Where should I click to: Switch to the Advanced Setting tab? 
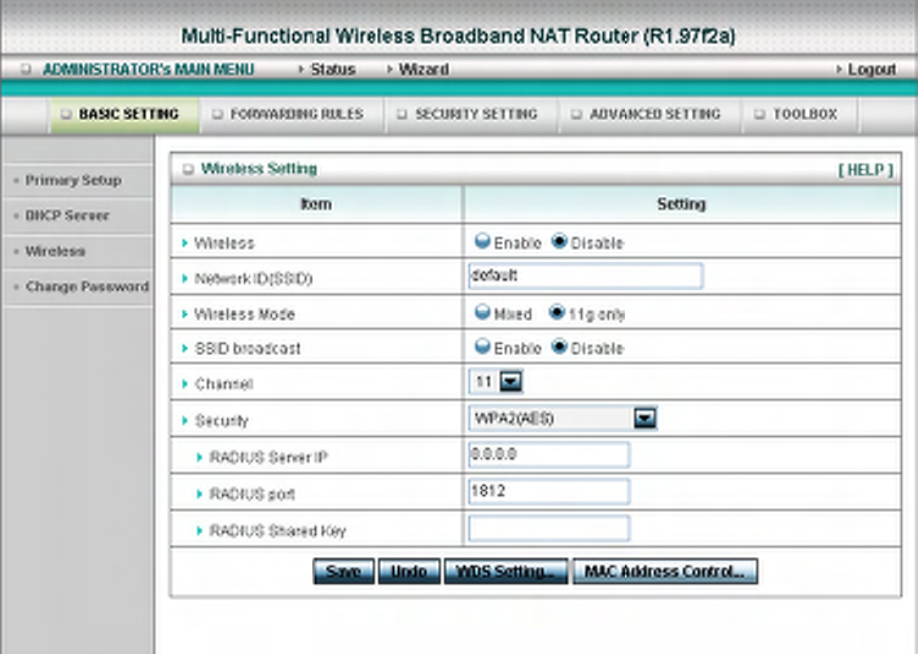click(649, 114)
